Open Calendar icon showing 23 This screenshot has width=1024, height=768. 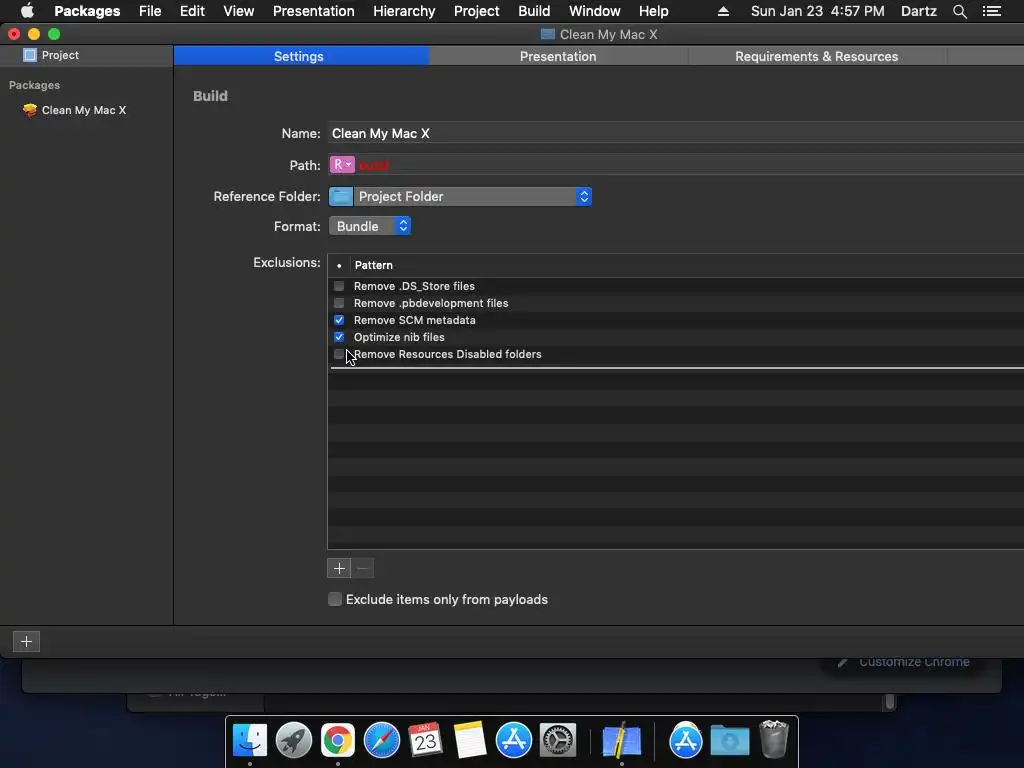(426, 741)
